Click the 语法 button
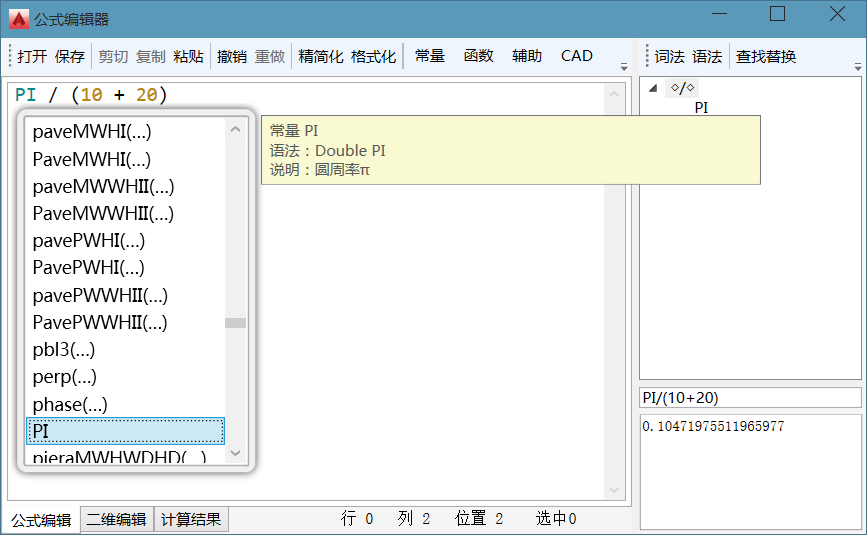This screenshot has width=867, height=535. click(x=707, y=56)
